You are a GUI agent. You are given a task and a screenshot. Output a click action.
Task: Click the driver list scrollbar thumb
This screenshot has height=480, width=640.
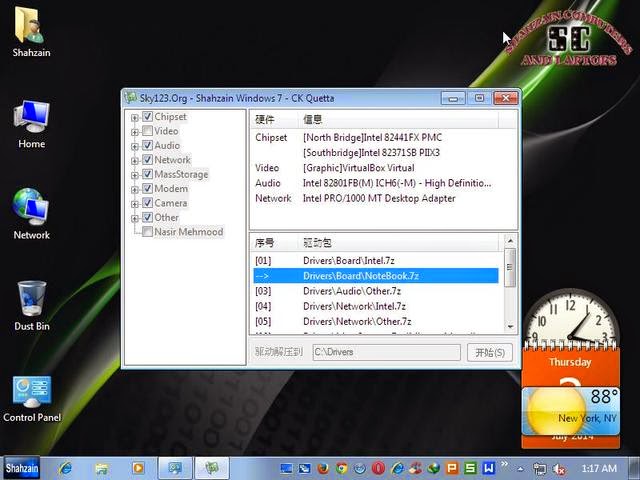click(x=510, y=267)
